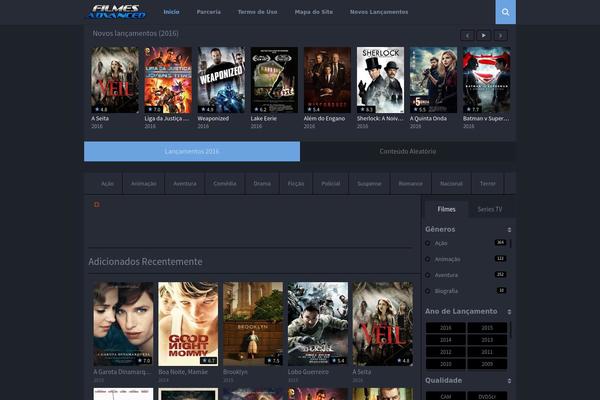
Task: Collapse the Gêneros filter section
Action: click(x=509, y=230)
